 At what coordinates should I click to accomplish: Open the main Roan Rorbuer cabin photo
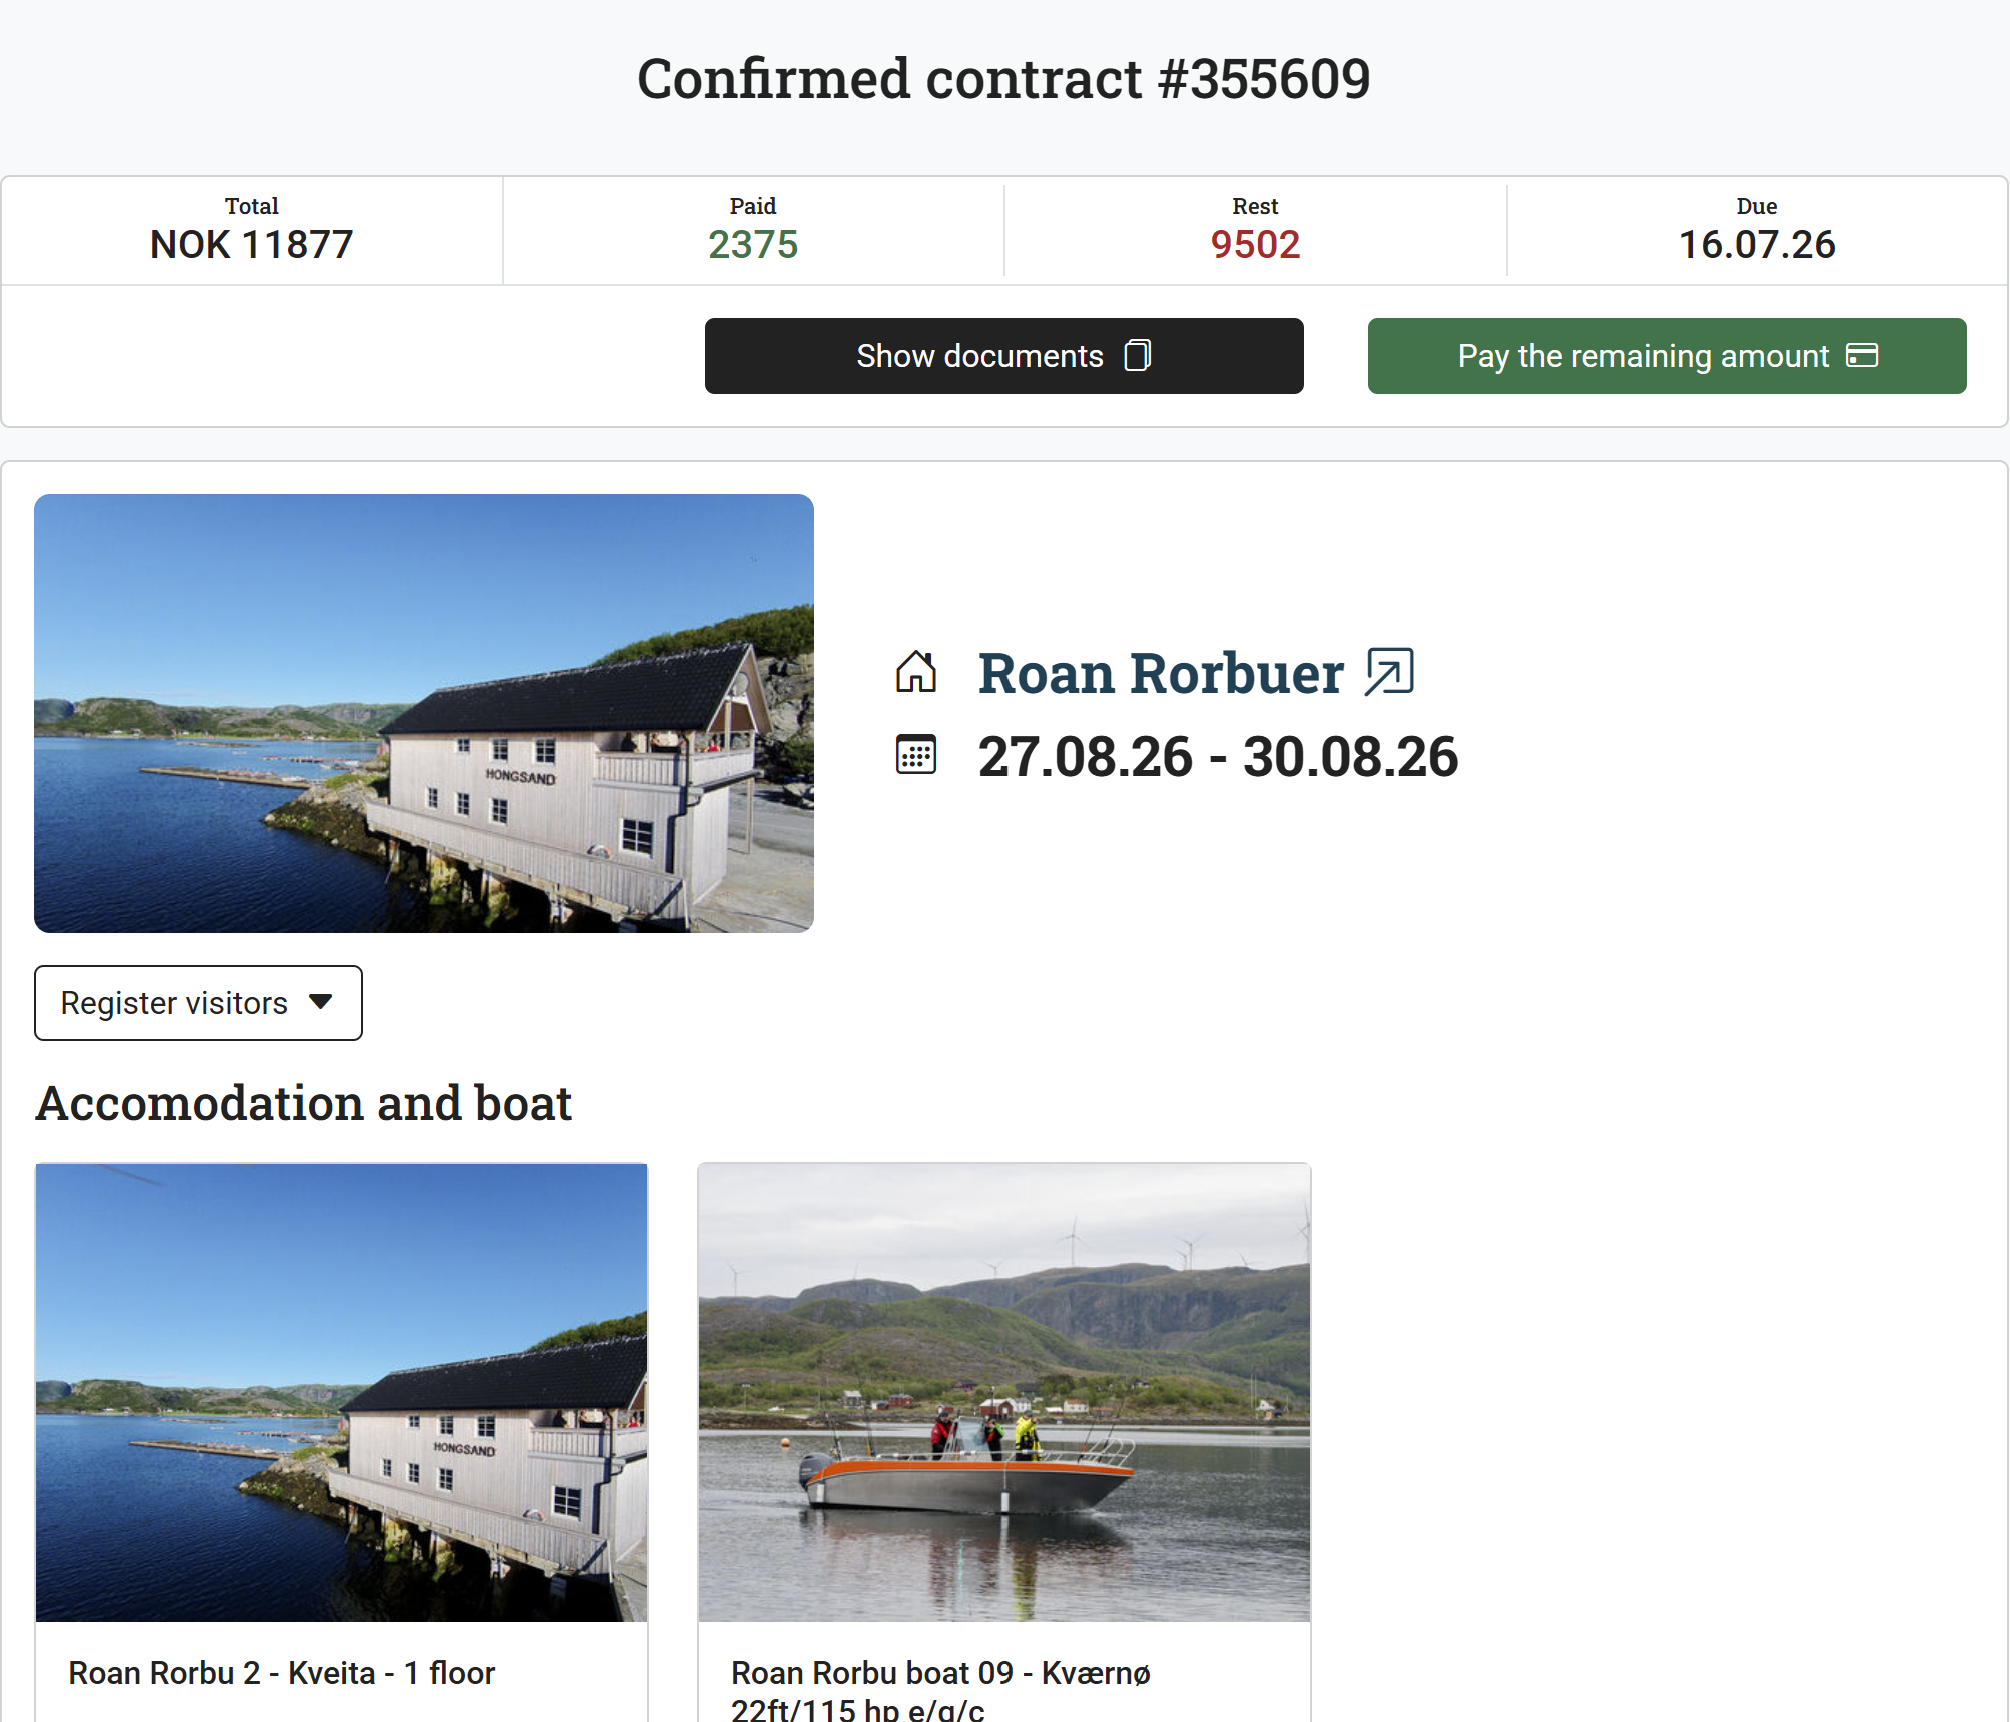(x=424, y=713)
